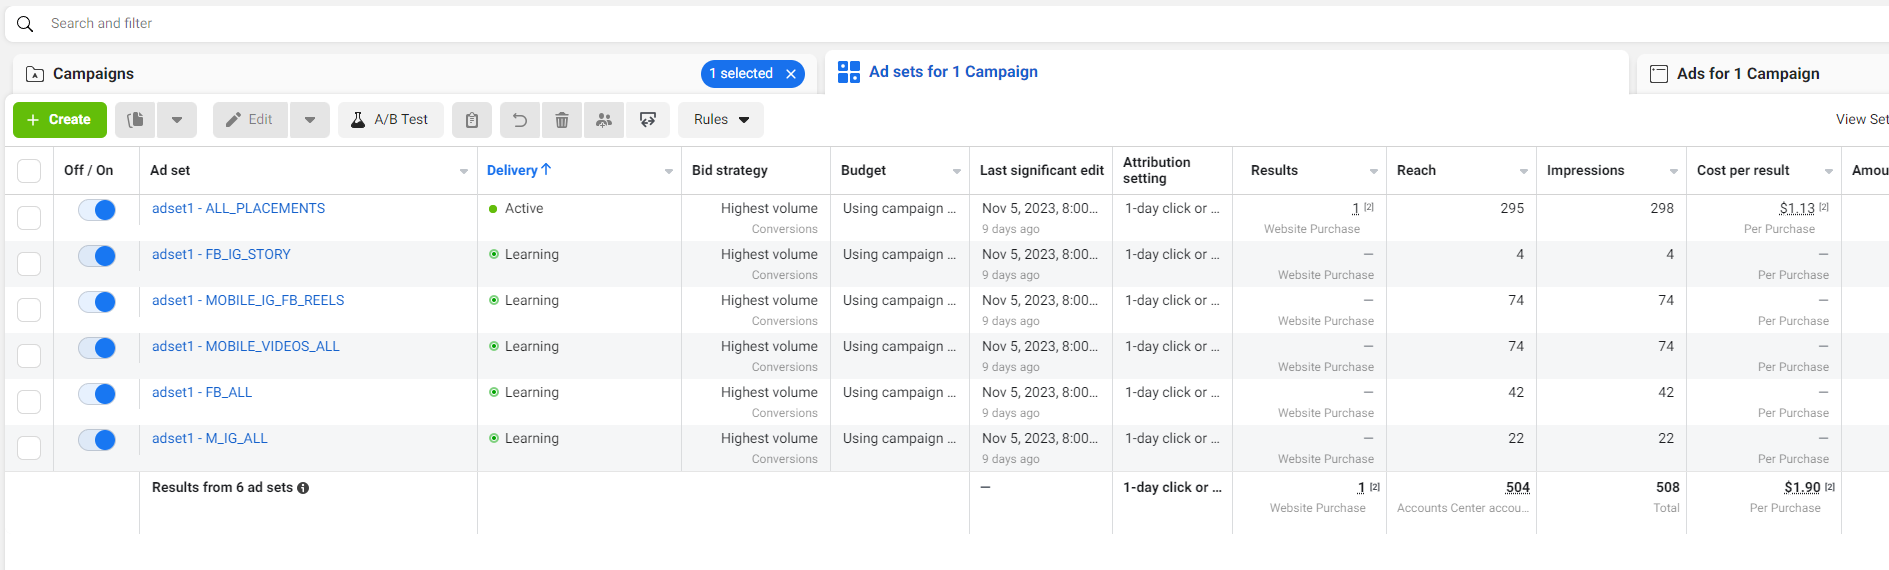The image size is (1889, 570).
Task: Tick the checkbox for adset1 - FB_IG_STORY row
Action: point(29,263)
